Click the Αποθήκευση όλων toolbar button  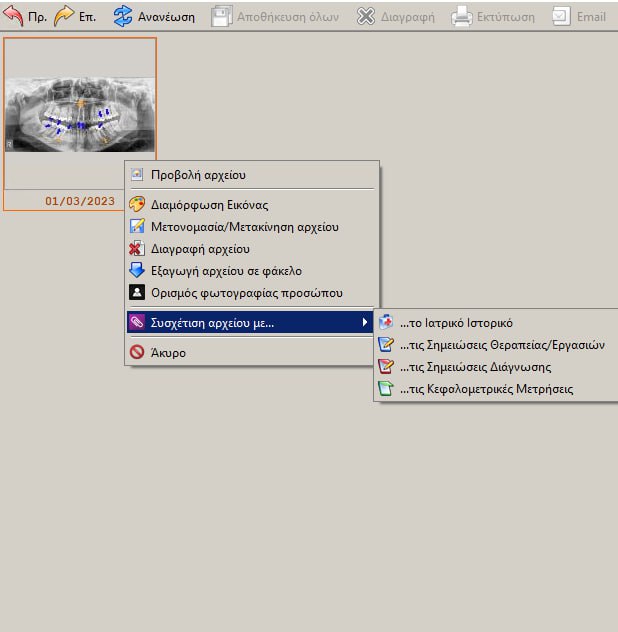(x=275, y=16)
